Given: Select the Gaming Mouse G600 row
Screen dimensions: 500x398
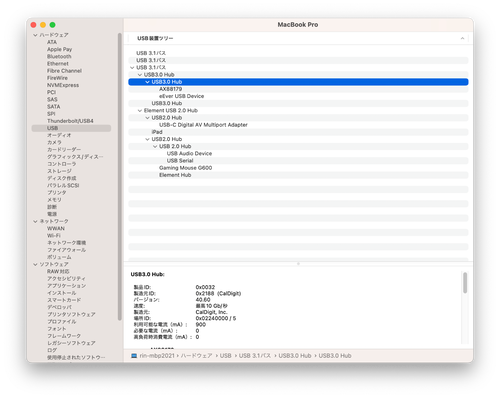Looking at the screenshot, I should [x=298, y=168].
